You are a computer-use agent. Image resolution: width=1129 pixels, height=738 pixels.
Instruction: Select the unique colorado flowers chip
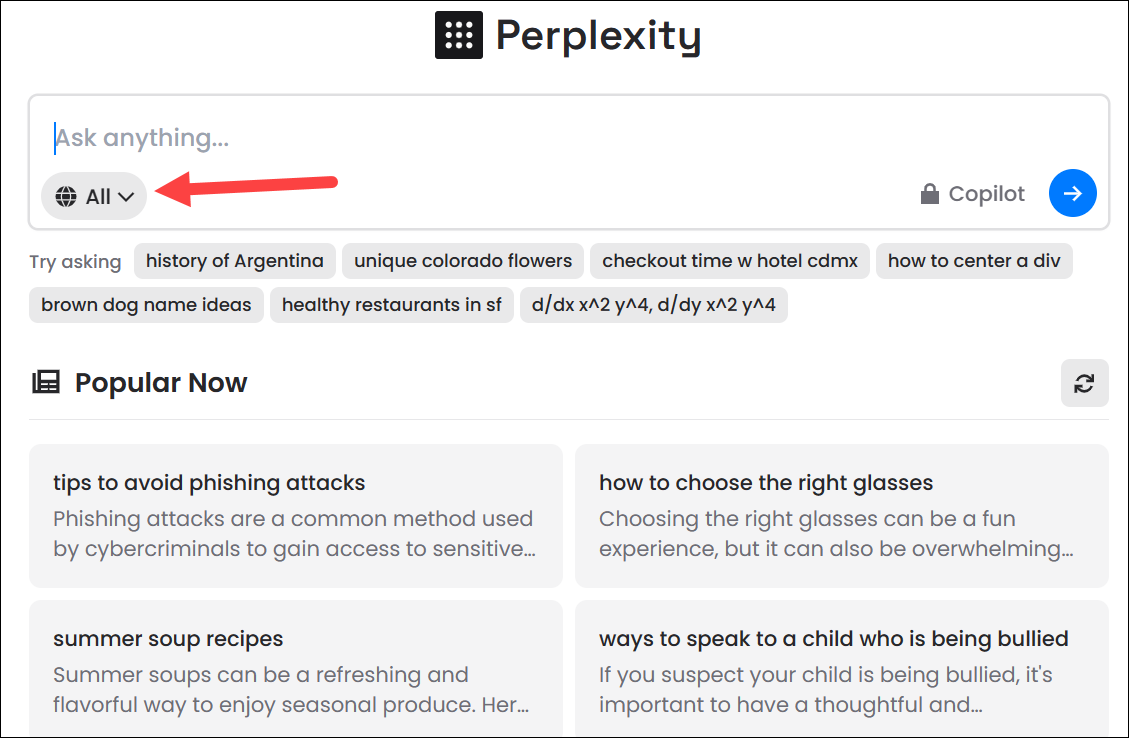(462, 260)
